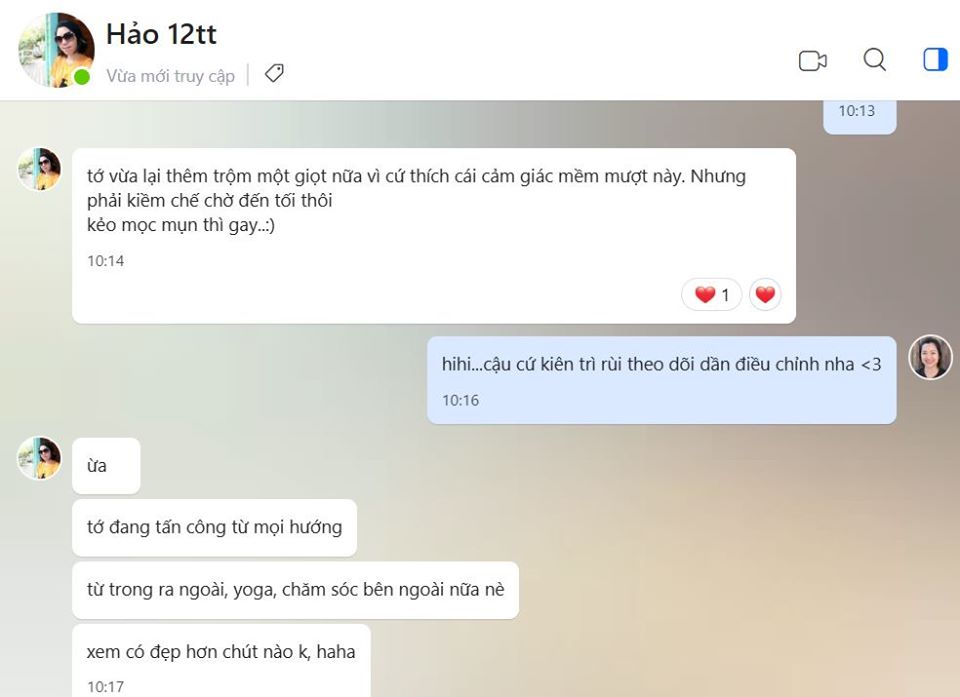Click the message "tớ đang tấn công từ mọi hướng"
This screenshot has height=697, width=960.
coord(214,528)
